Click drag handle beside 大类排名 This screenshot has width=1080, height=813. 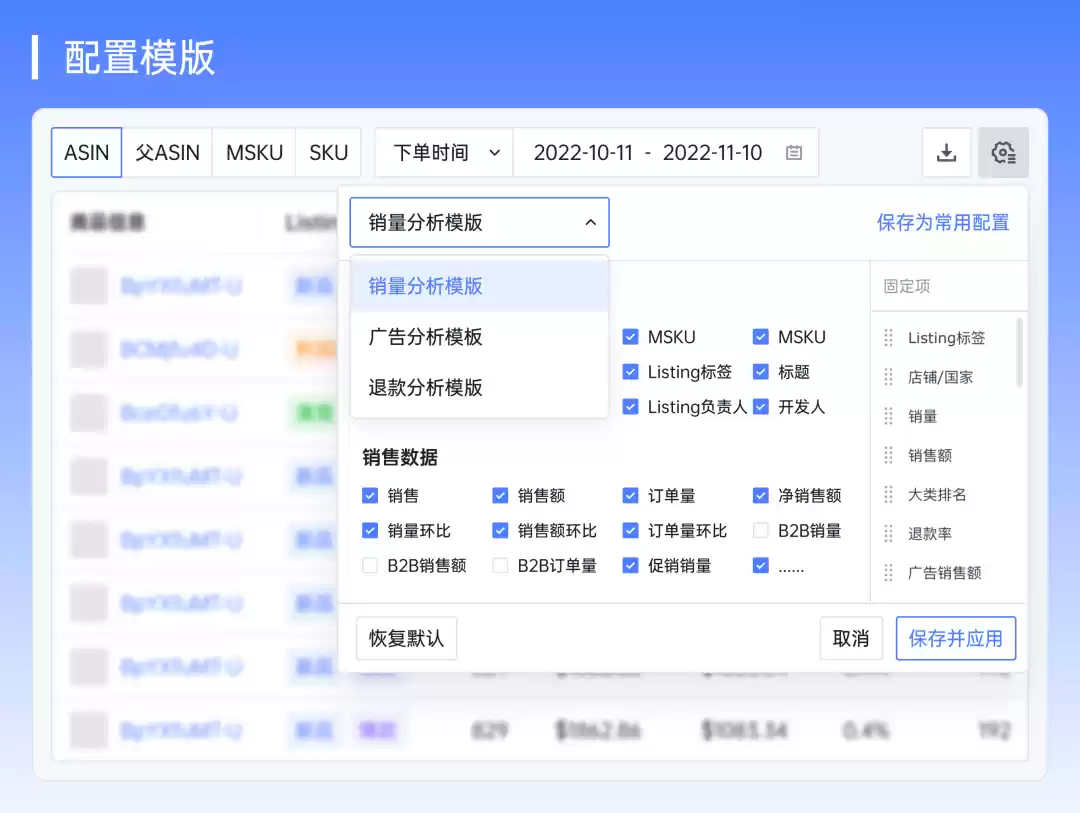pos(888,494)
